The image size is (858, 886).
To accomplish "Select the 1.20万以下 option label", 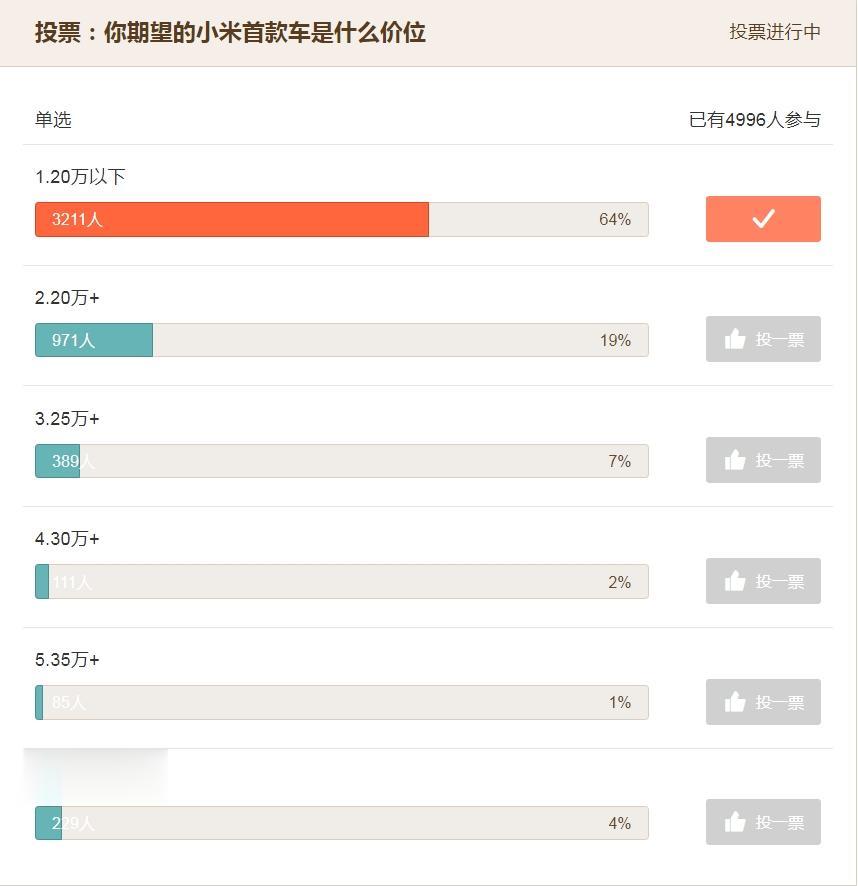I will click(80, 177).
